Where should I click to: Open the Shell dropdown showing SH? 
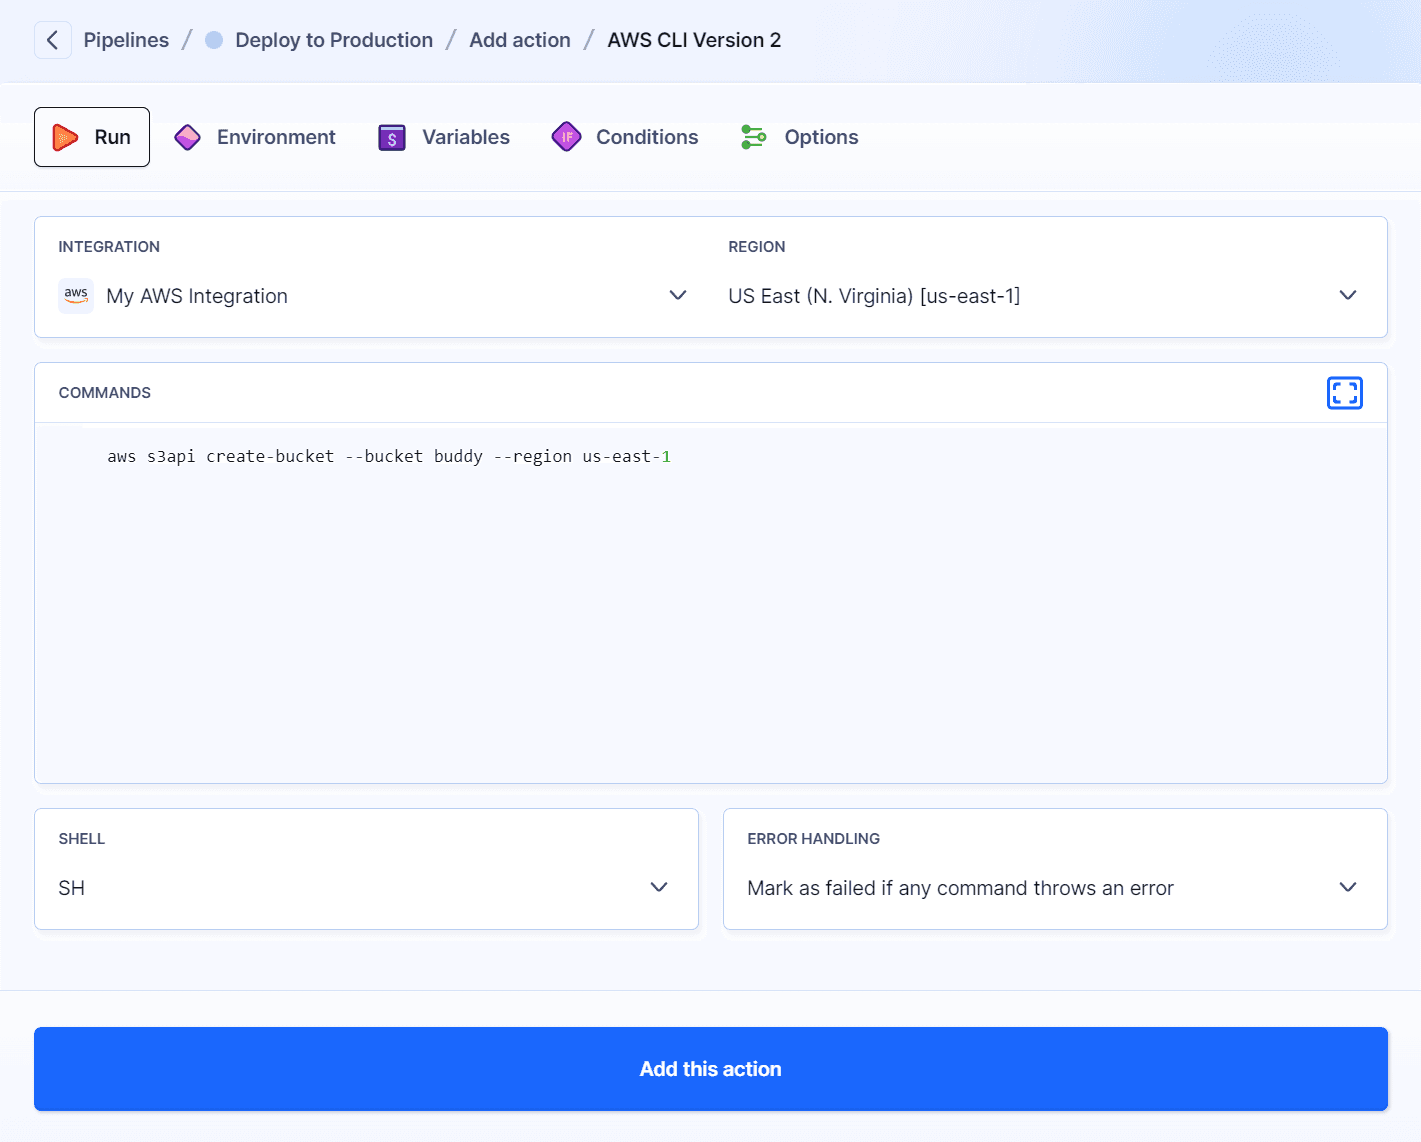pos(659,887)
